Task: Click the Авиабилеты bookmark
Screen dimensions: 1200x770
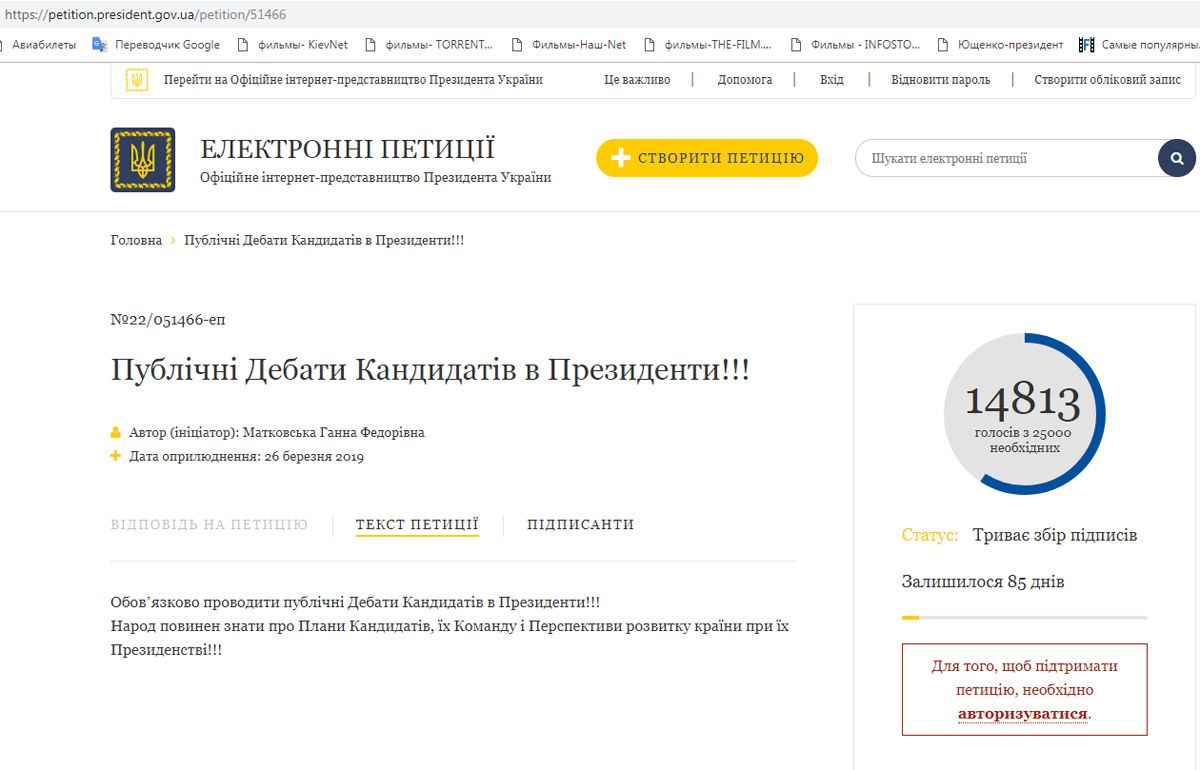Action: click(x=43, y=44)
